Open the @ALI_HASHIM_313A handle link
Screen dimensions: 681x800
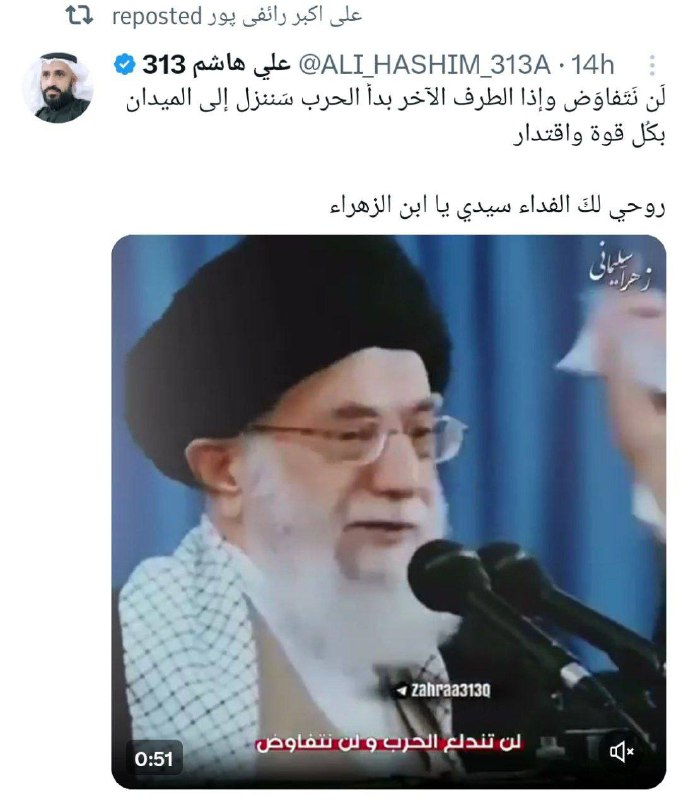click(x=424, y=65)
